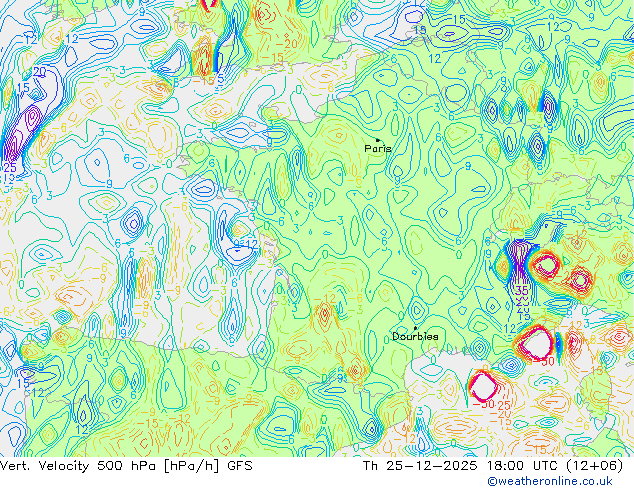634x490 pixels.
Task: Click the weatheronline.co.uk copyright text
Action: coord(550,481)
